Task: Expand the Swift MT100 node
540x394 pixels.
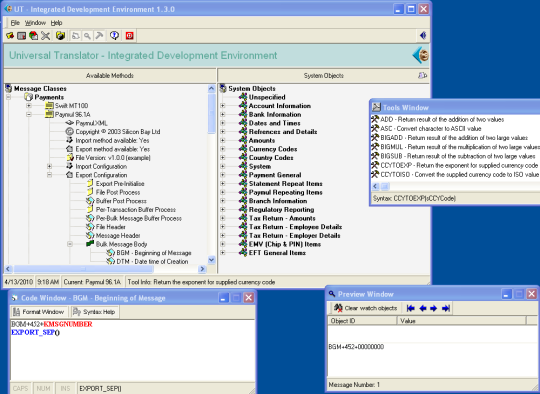Action: [x=29, y=106]
